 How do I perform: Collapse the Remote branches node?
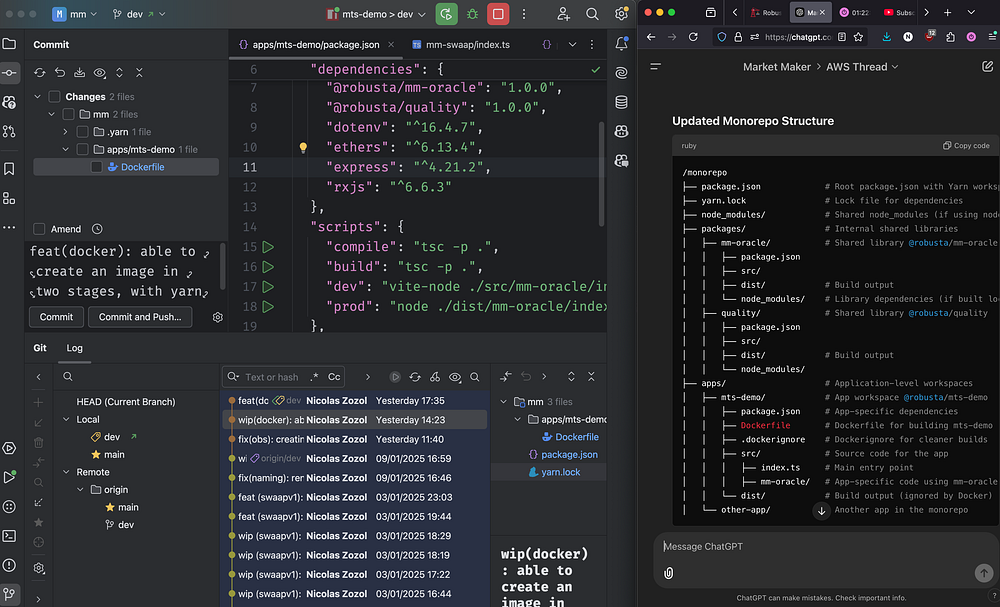click(x=66, y=472)
